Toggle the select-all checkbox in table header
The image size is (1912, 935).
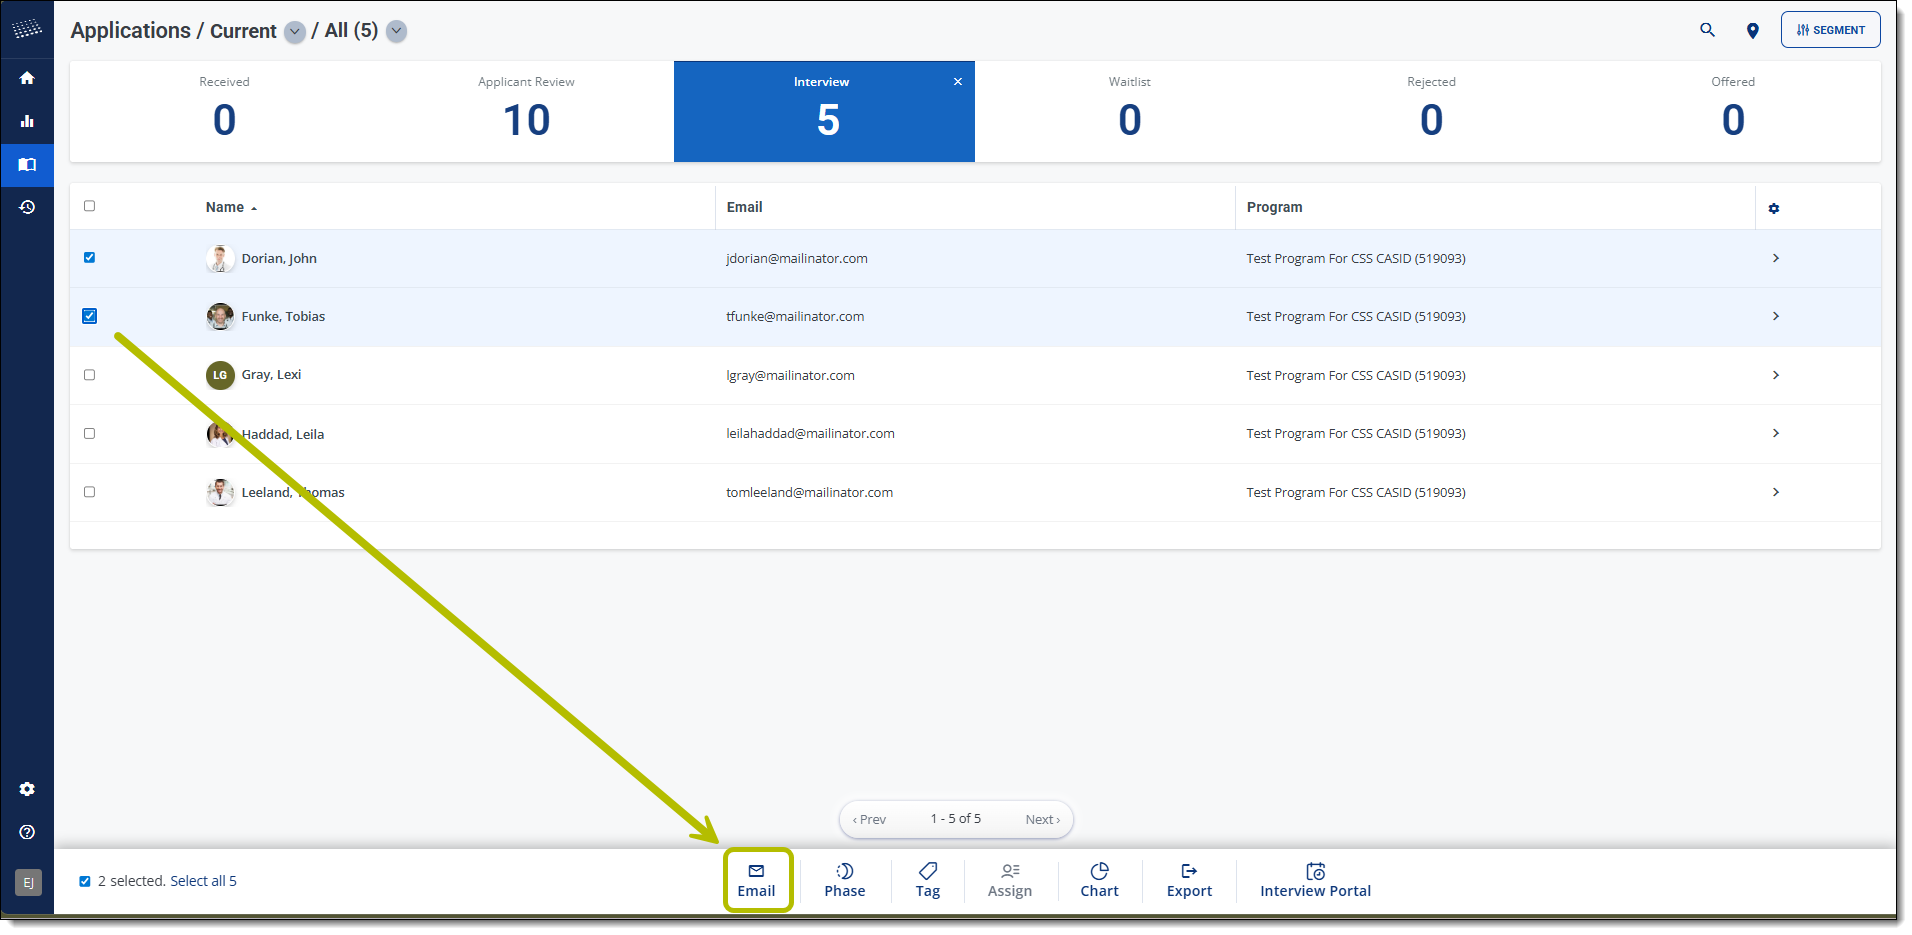point(90,206)
